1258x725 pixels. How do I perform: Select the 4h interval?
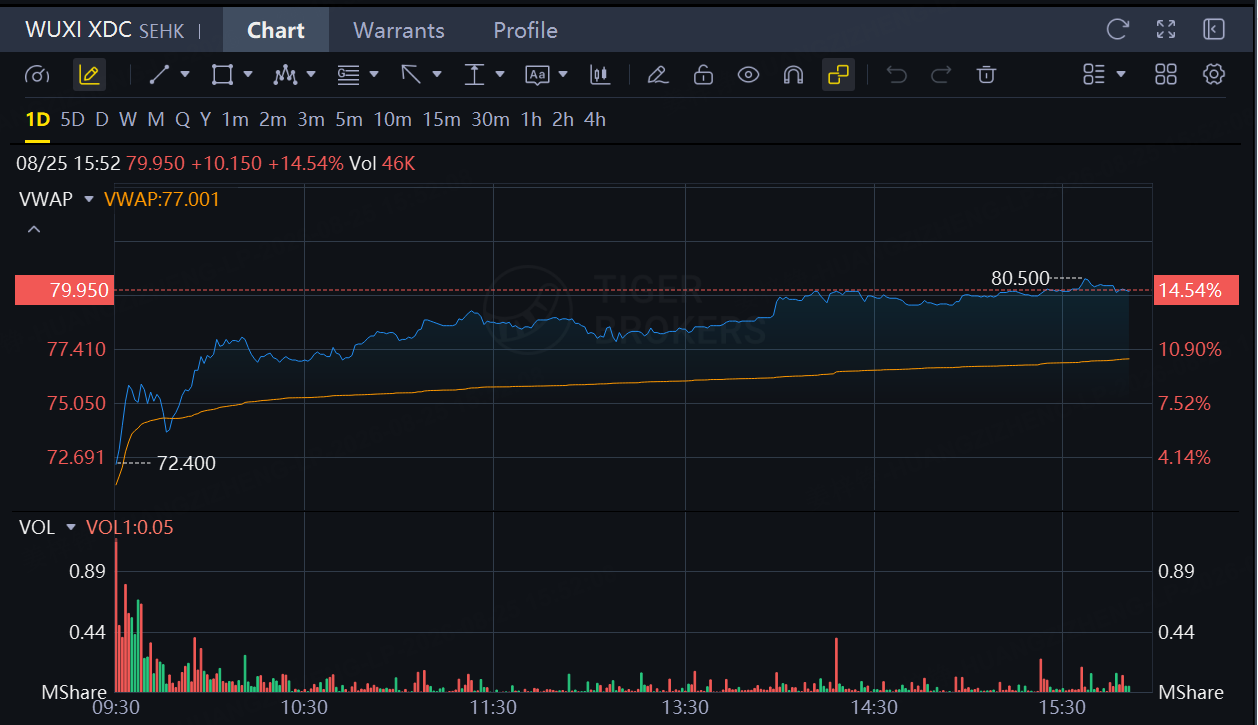click(x=595, y=120)
